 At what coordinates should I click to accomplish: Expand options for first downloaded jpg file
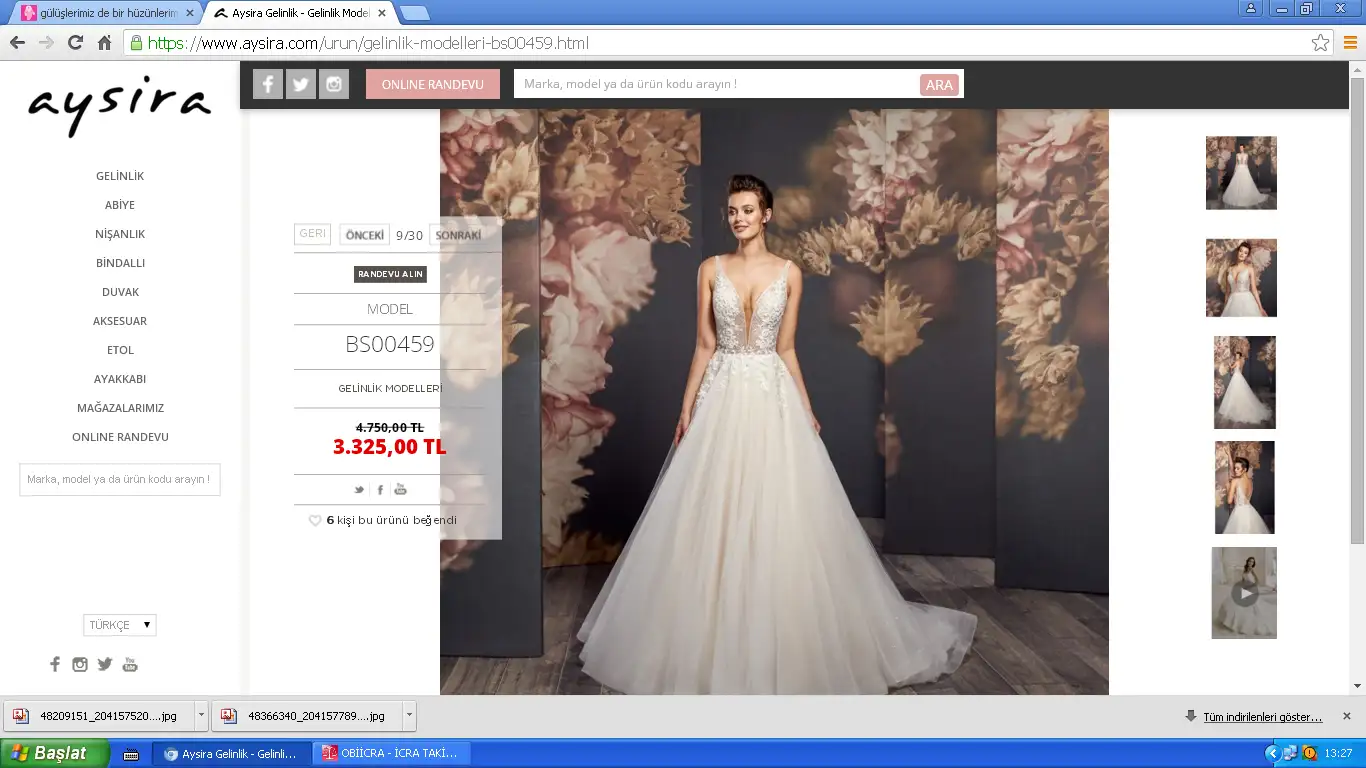[201, 716]
